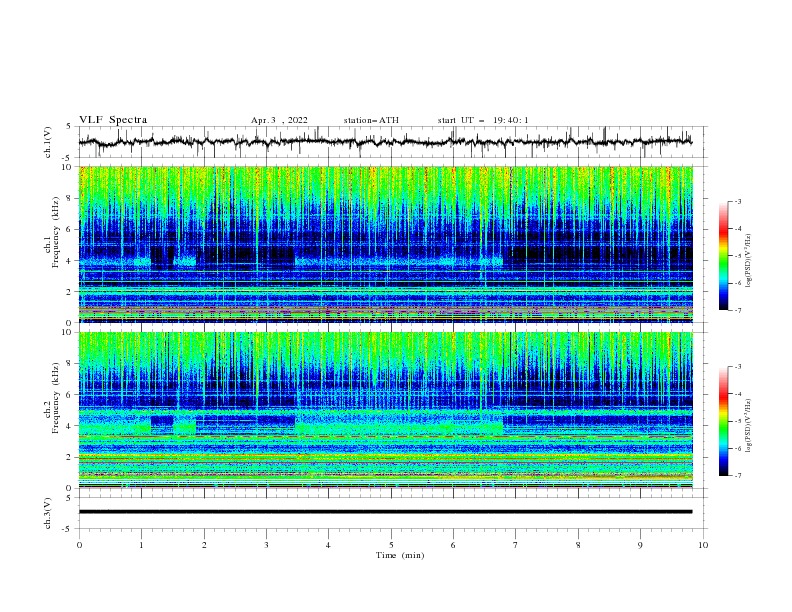Click time axis tick label "7"

[516, 545]
